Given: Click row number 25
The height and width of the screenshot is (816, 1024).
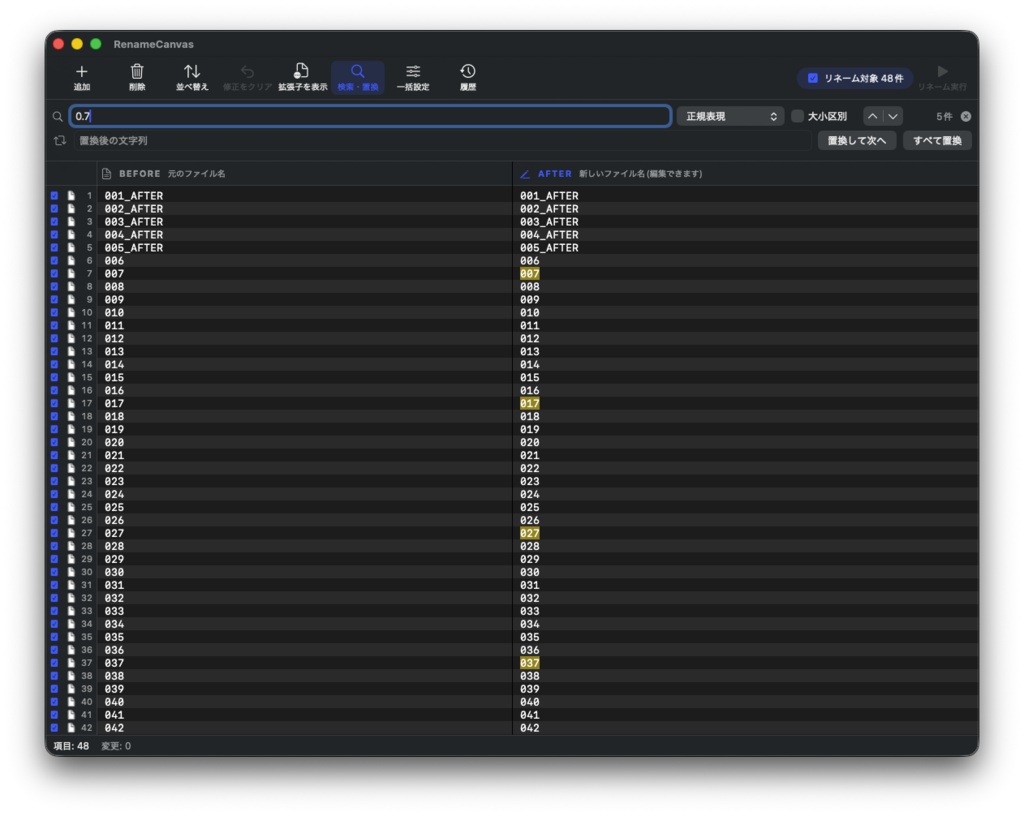Looking at the screenshot, I should pos(87,507).
